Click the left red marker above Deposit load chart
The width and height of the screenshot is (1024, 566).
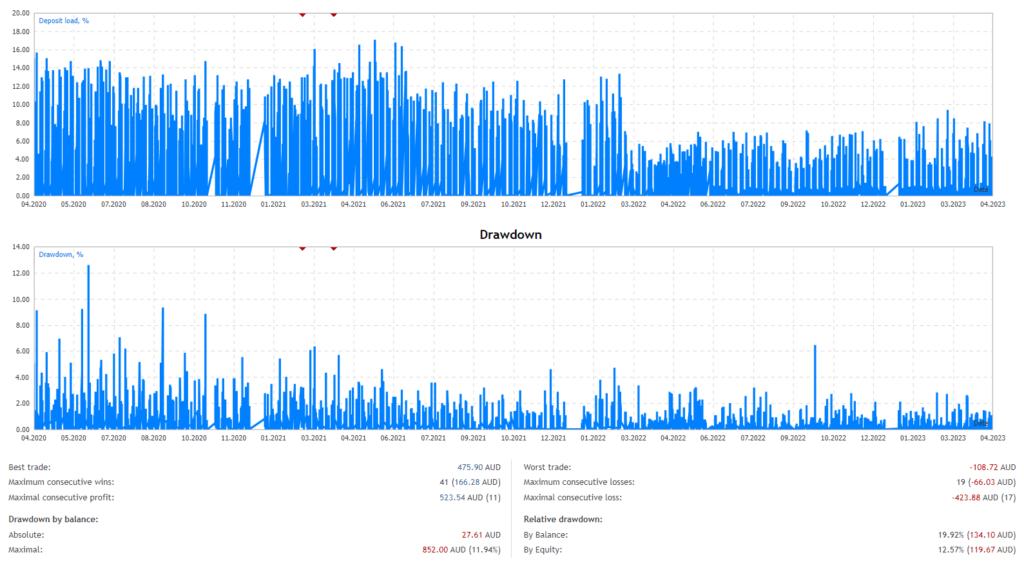302,14
